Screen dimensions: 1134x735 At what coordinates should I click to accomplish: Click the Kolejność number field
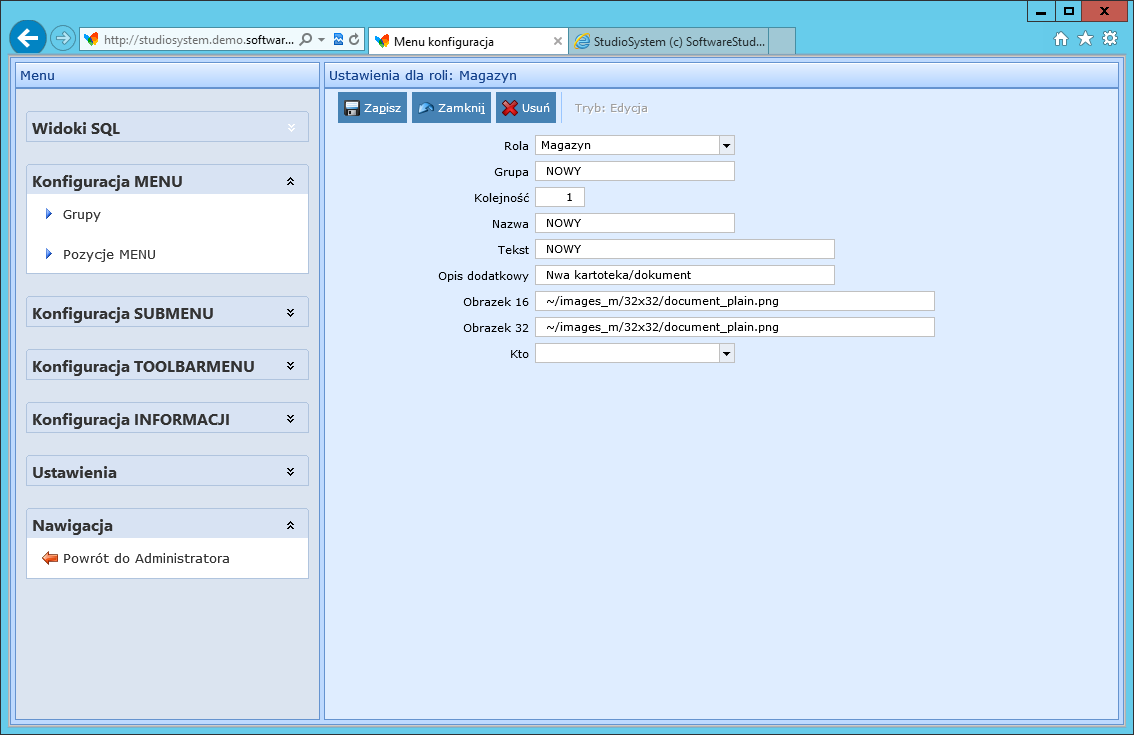[560, 197]
